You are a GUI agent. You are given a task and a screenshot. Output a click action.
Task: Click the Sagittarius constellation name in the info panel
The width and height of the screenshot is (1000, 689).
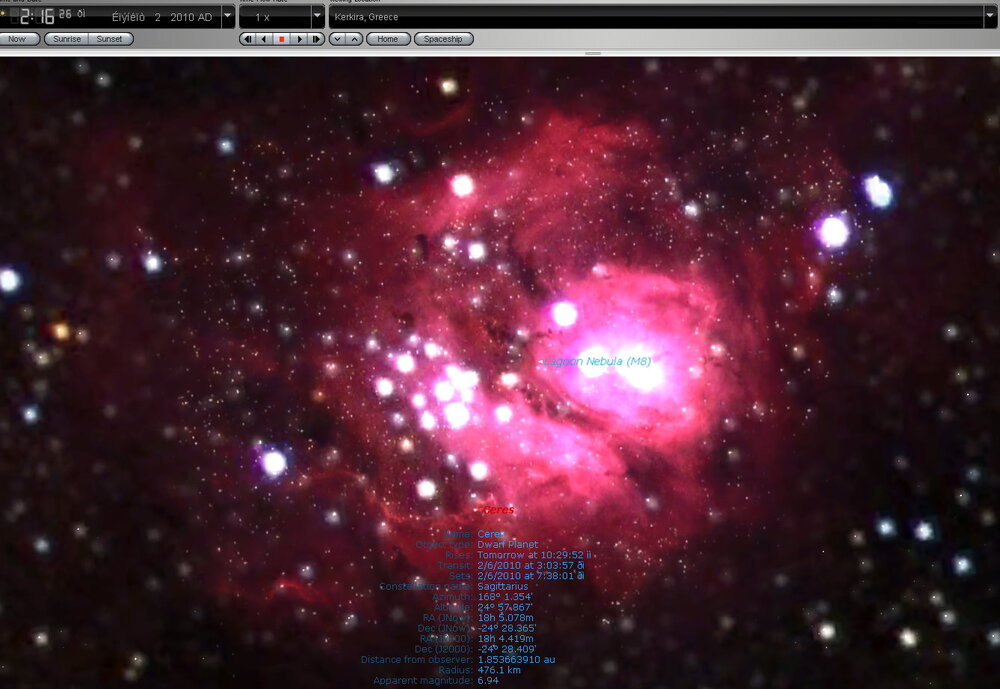pyautogui.click(x=501, y=585)
